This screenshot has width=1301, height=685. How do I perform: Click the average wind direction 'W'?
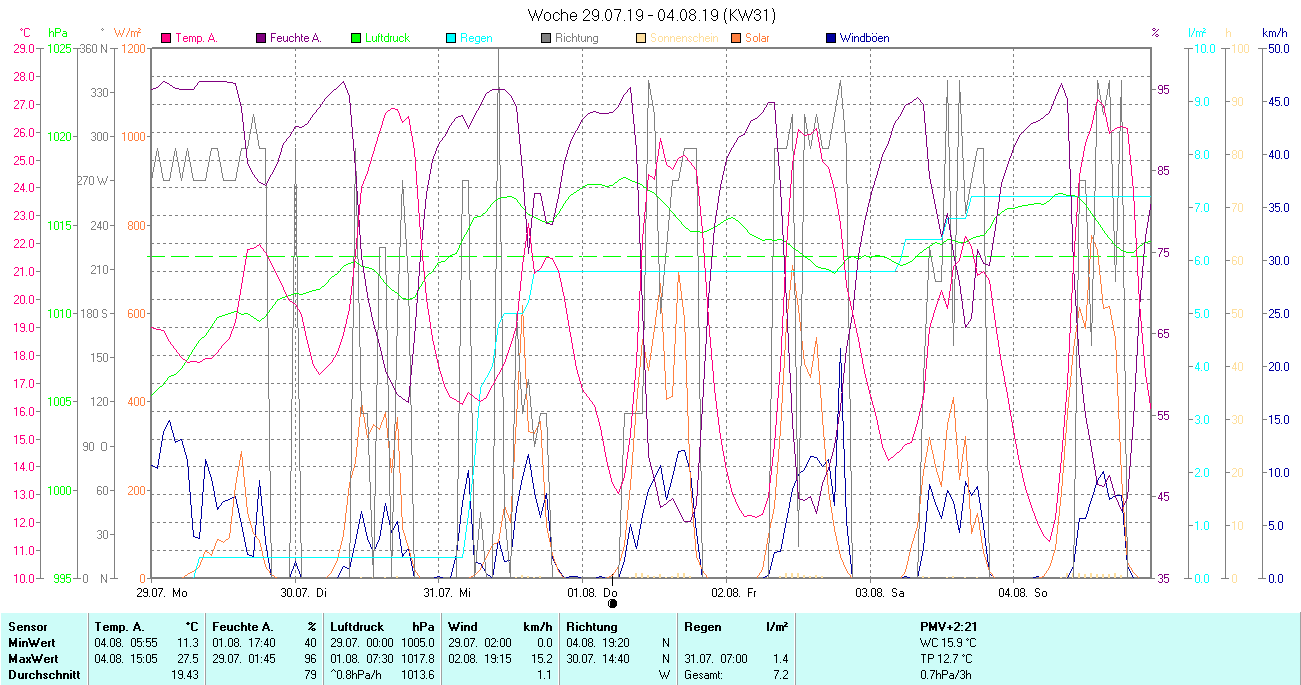(665, 675)
